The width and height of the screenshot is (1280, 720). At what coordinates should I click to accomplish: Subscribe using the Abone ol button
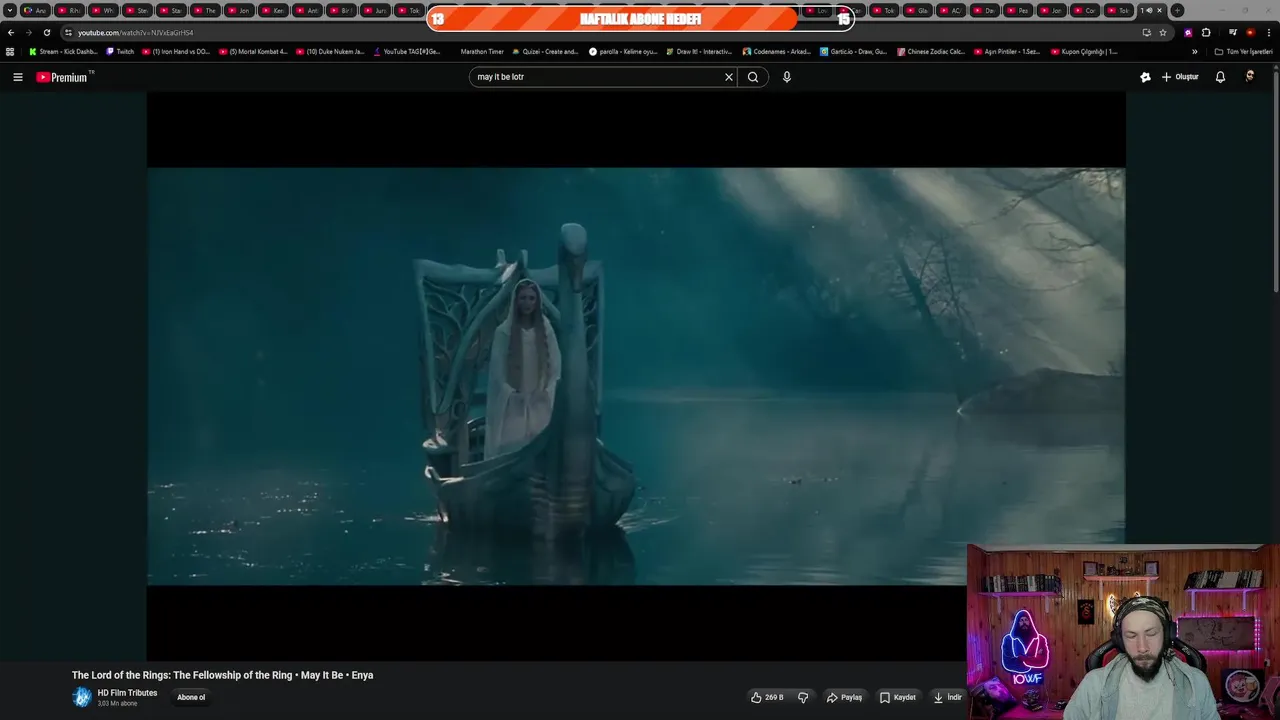191,697
